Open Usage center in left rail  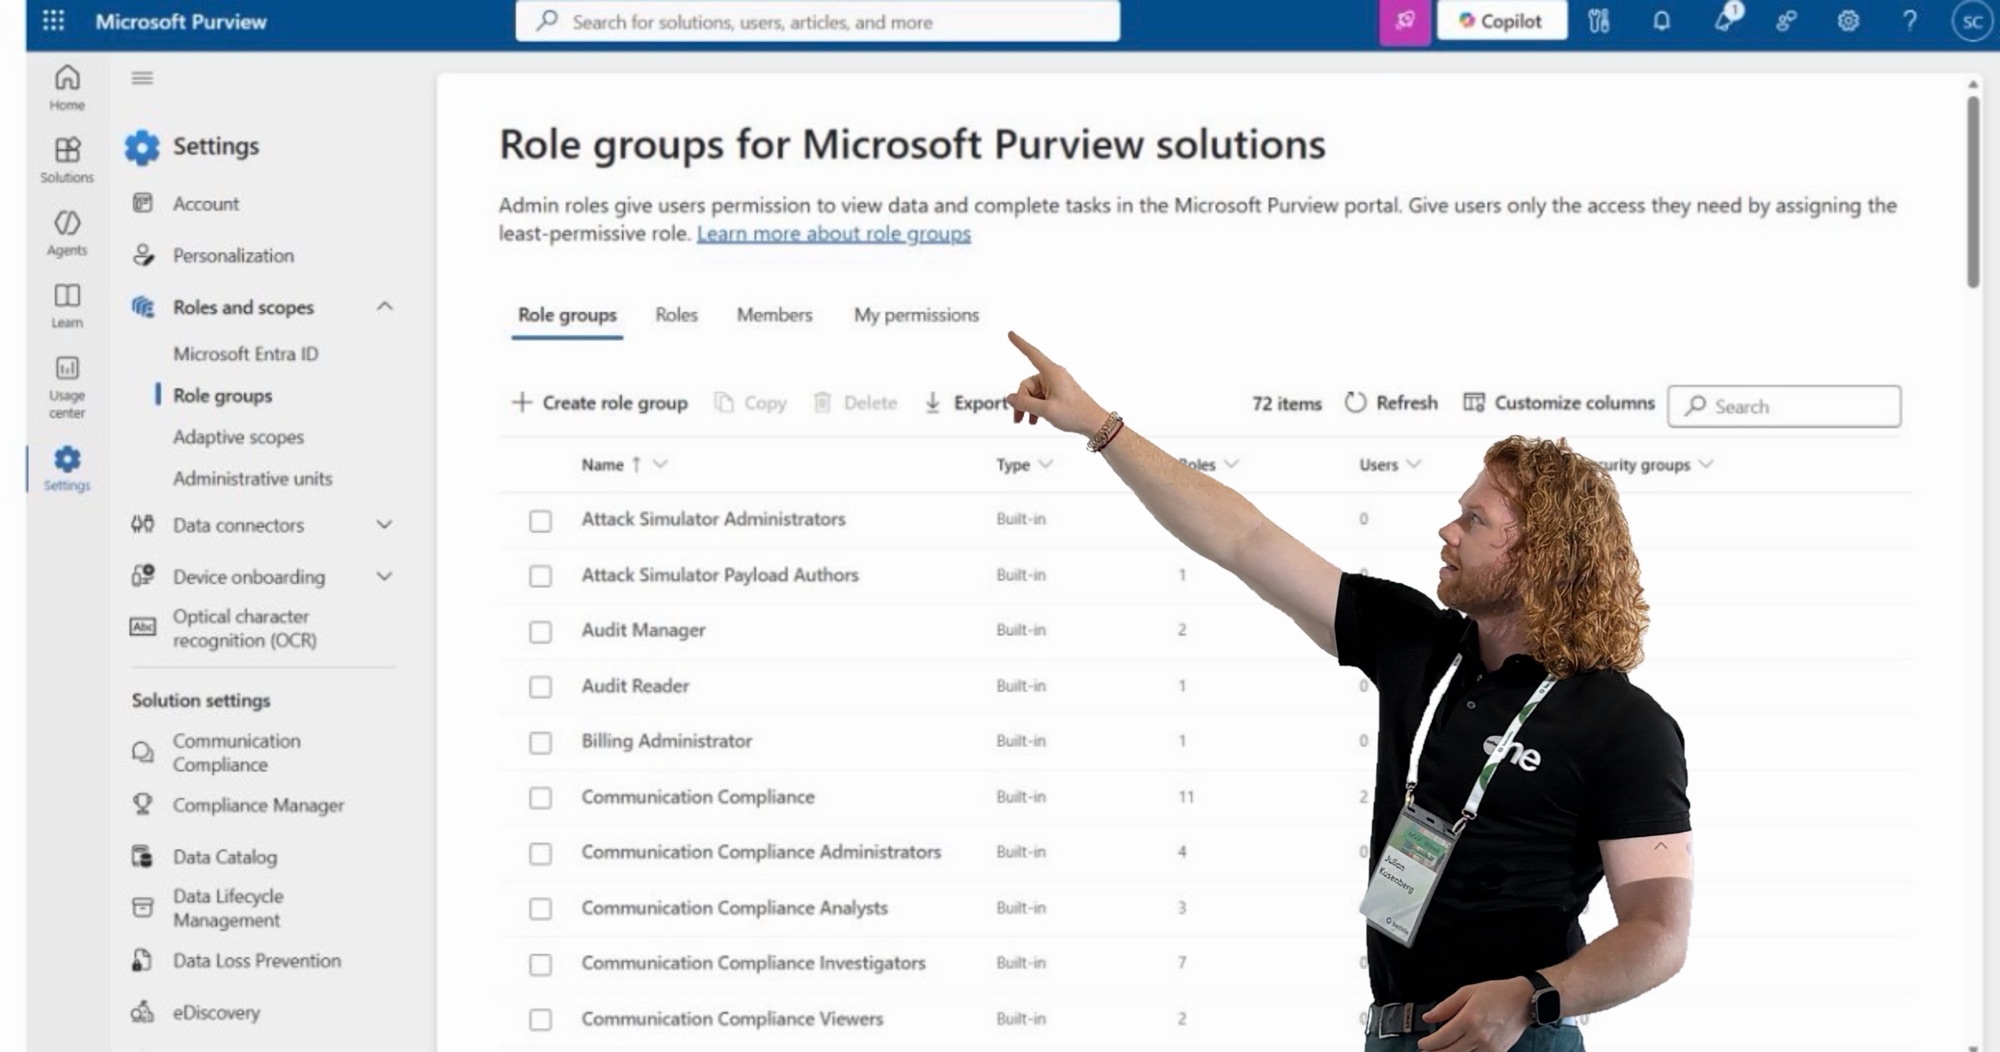67,387
